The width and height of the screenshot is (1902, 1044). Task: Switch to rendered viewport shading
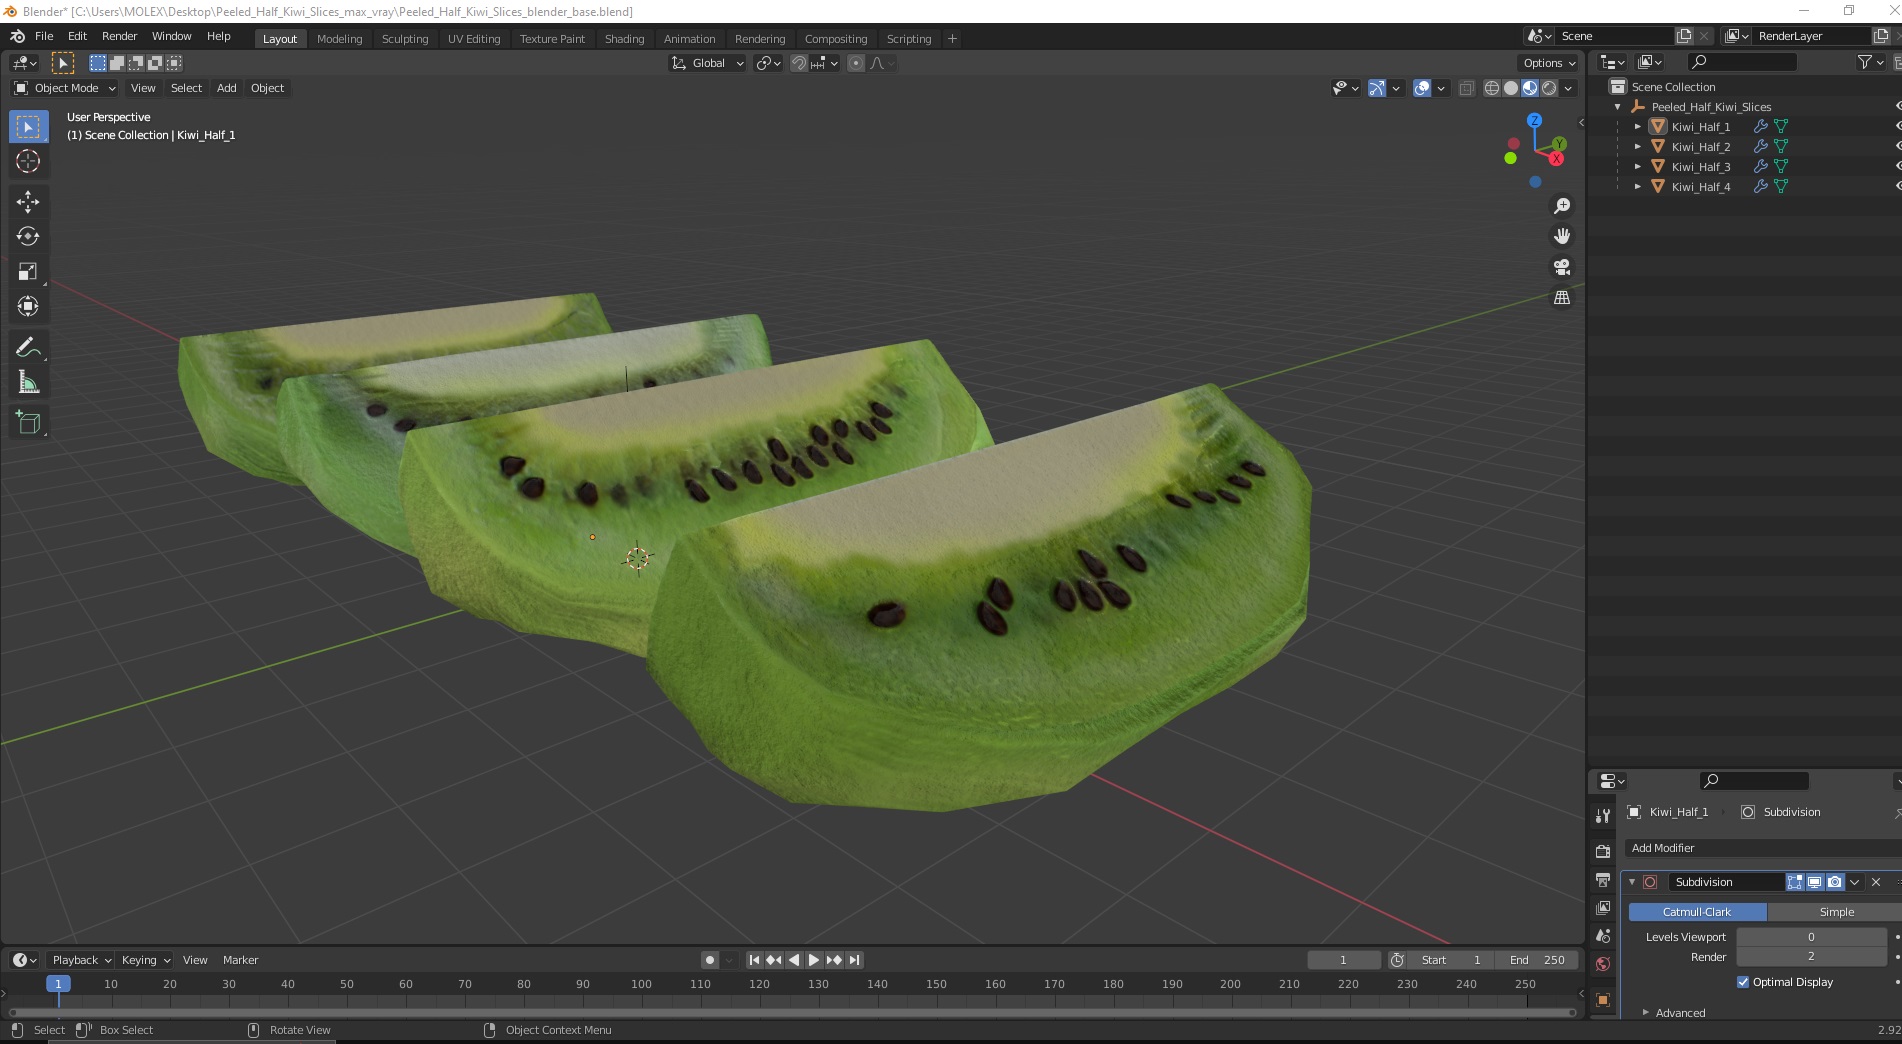pos(1549,88)
